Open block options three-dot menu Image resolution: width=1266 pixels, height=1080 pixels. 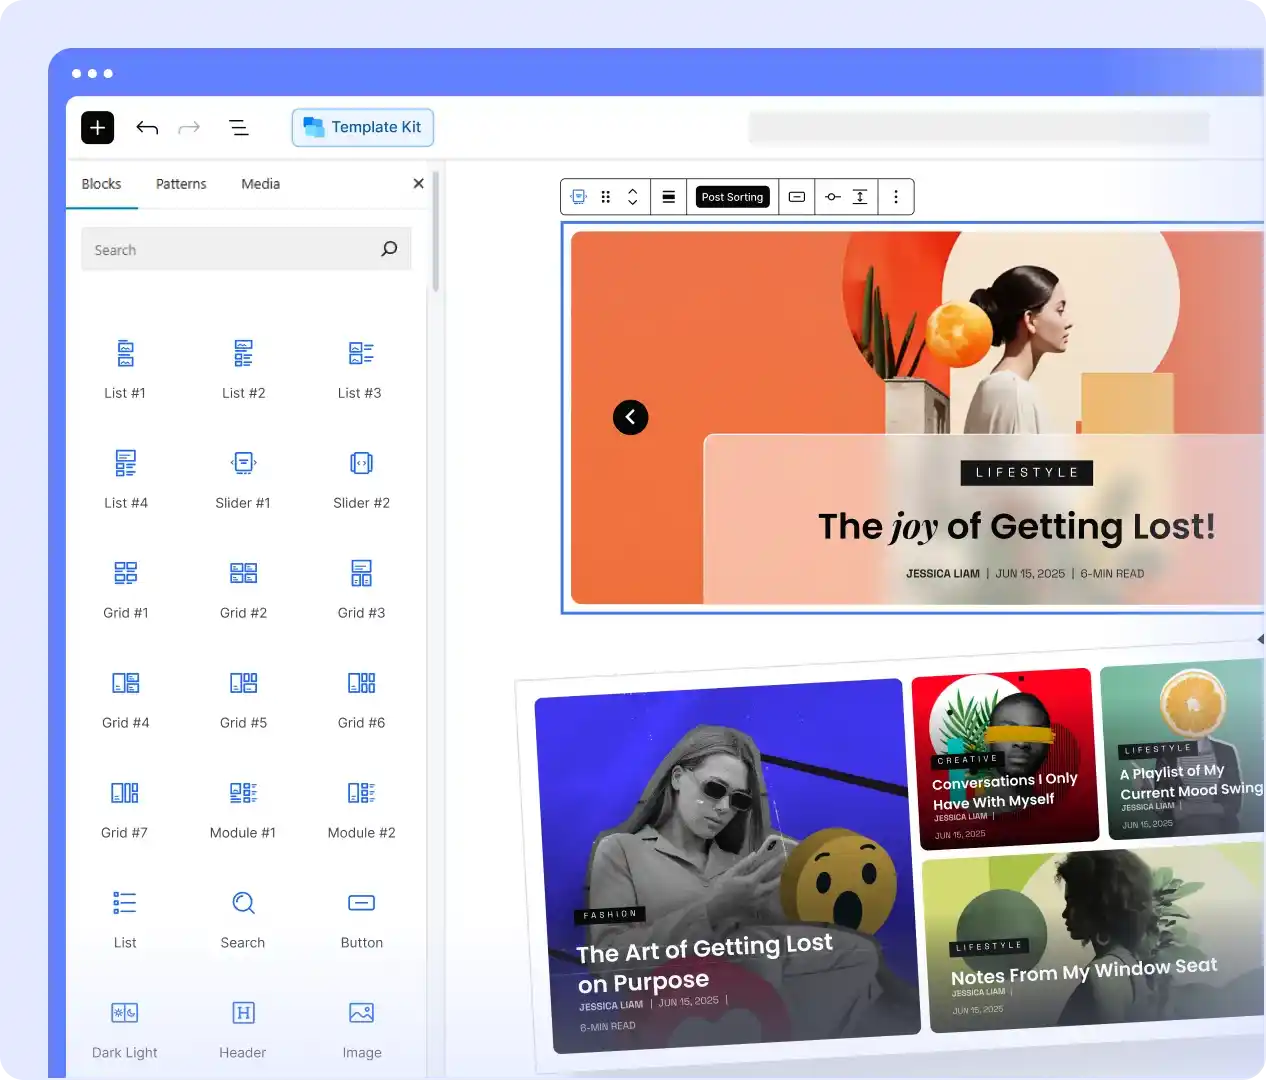(x=896, y=197)
